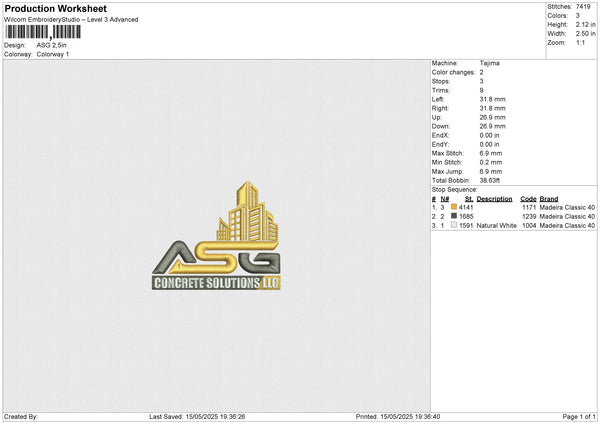Click the dark gray thread swatch 1685
Screen dimensions: 600x424
click(454, 216)
